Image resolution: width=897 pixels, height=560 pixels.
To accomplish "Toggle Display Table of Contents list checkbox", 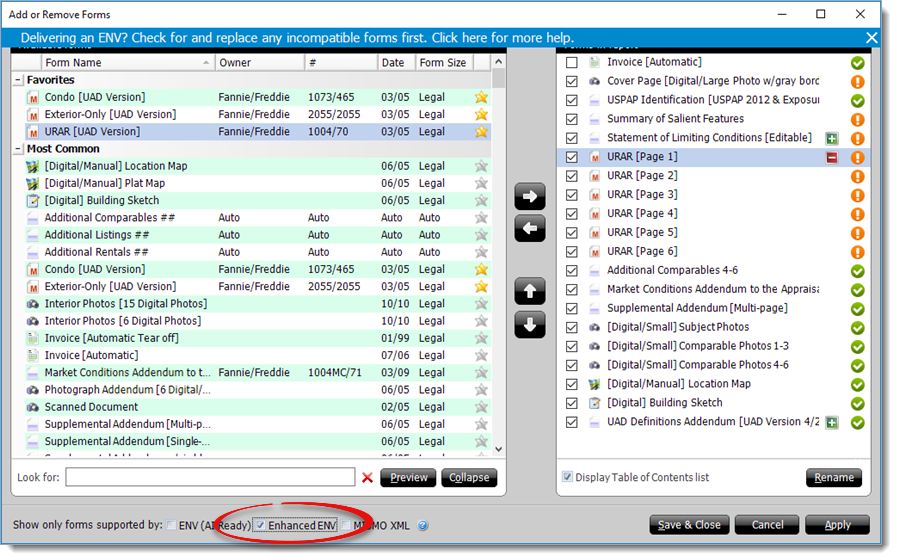I will 567,477.
